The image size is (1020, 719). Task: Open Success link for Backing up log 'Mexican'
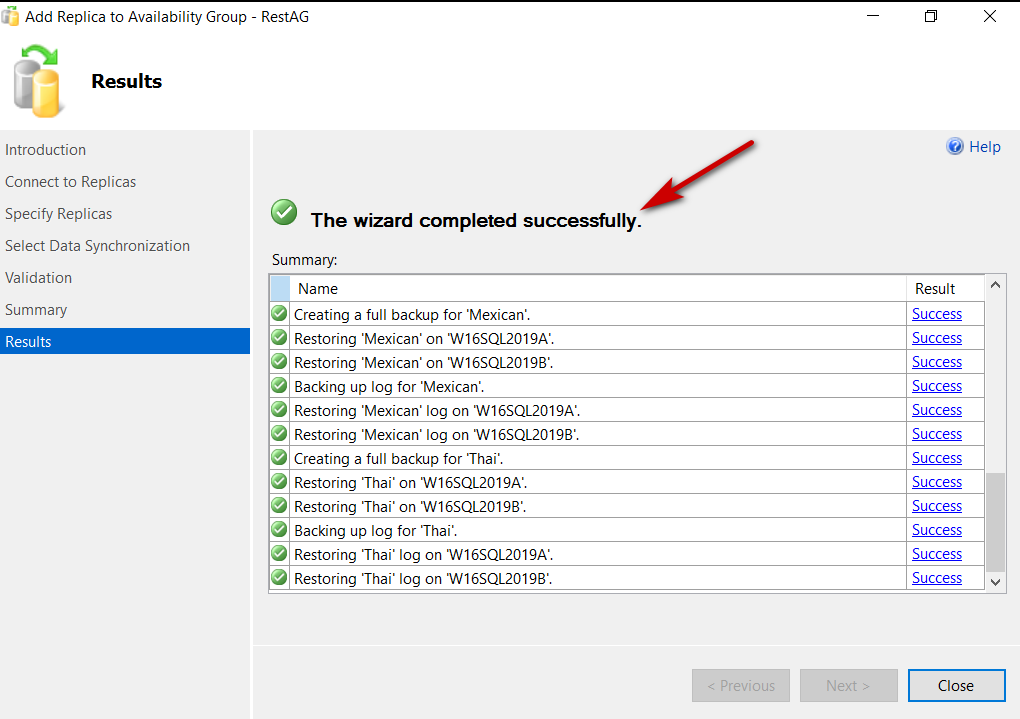click(x=936, y=386)
